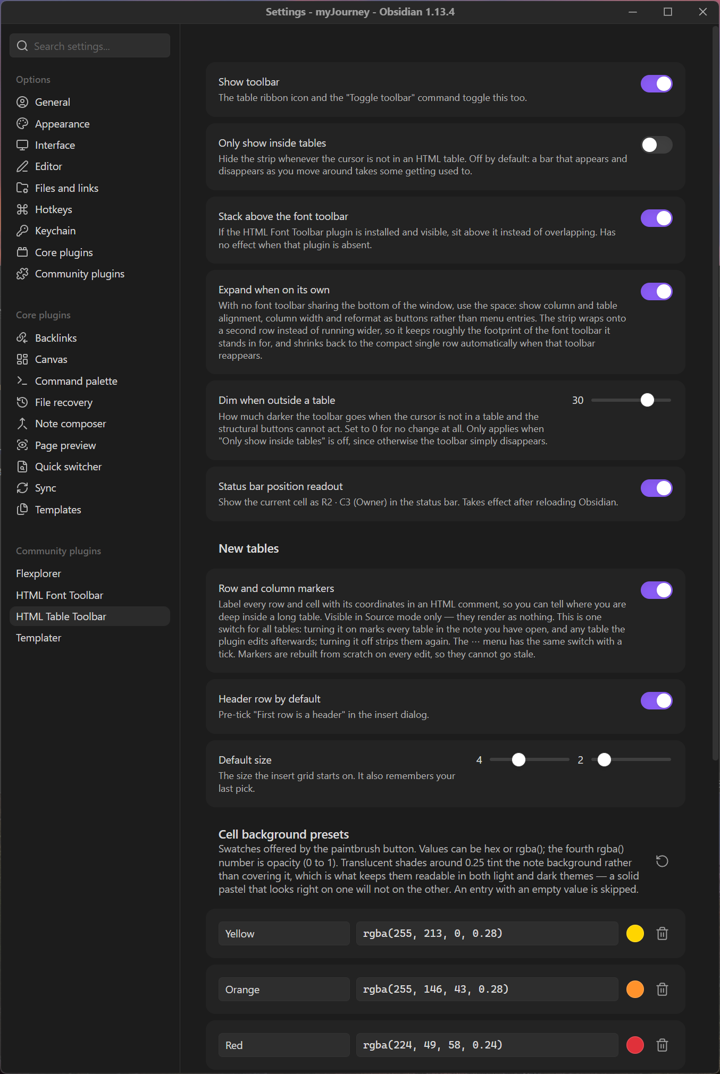Toggle Expand when on its own switch
Screen dimensions: 720x1074
656,291
